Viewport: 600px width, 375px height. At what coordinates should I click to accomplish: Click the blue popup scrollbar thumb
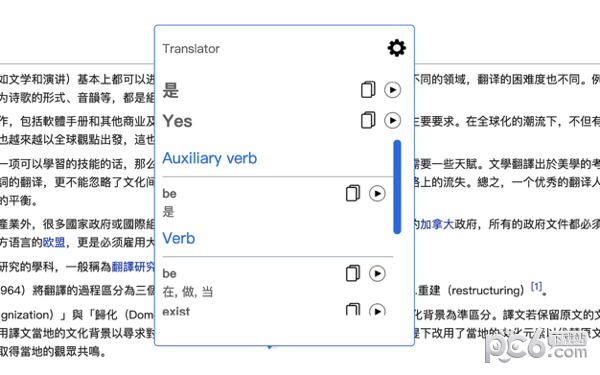[x=397, y=187]
